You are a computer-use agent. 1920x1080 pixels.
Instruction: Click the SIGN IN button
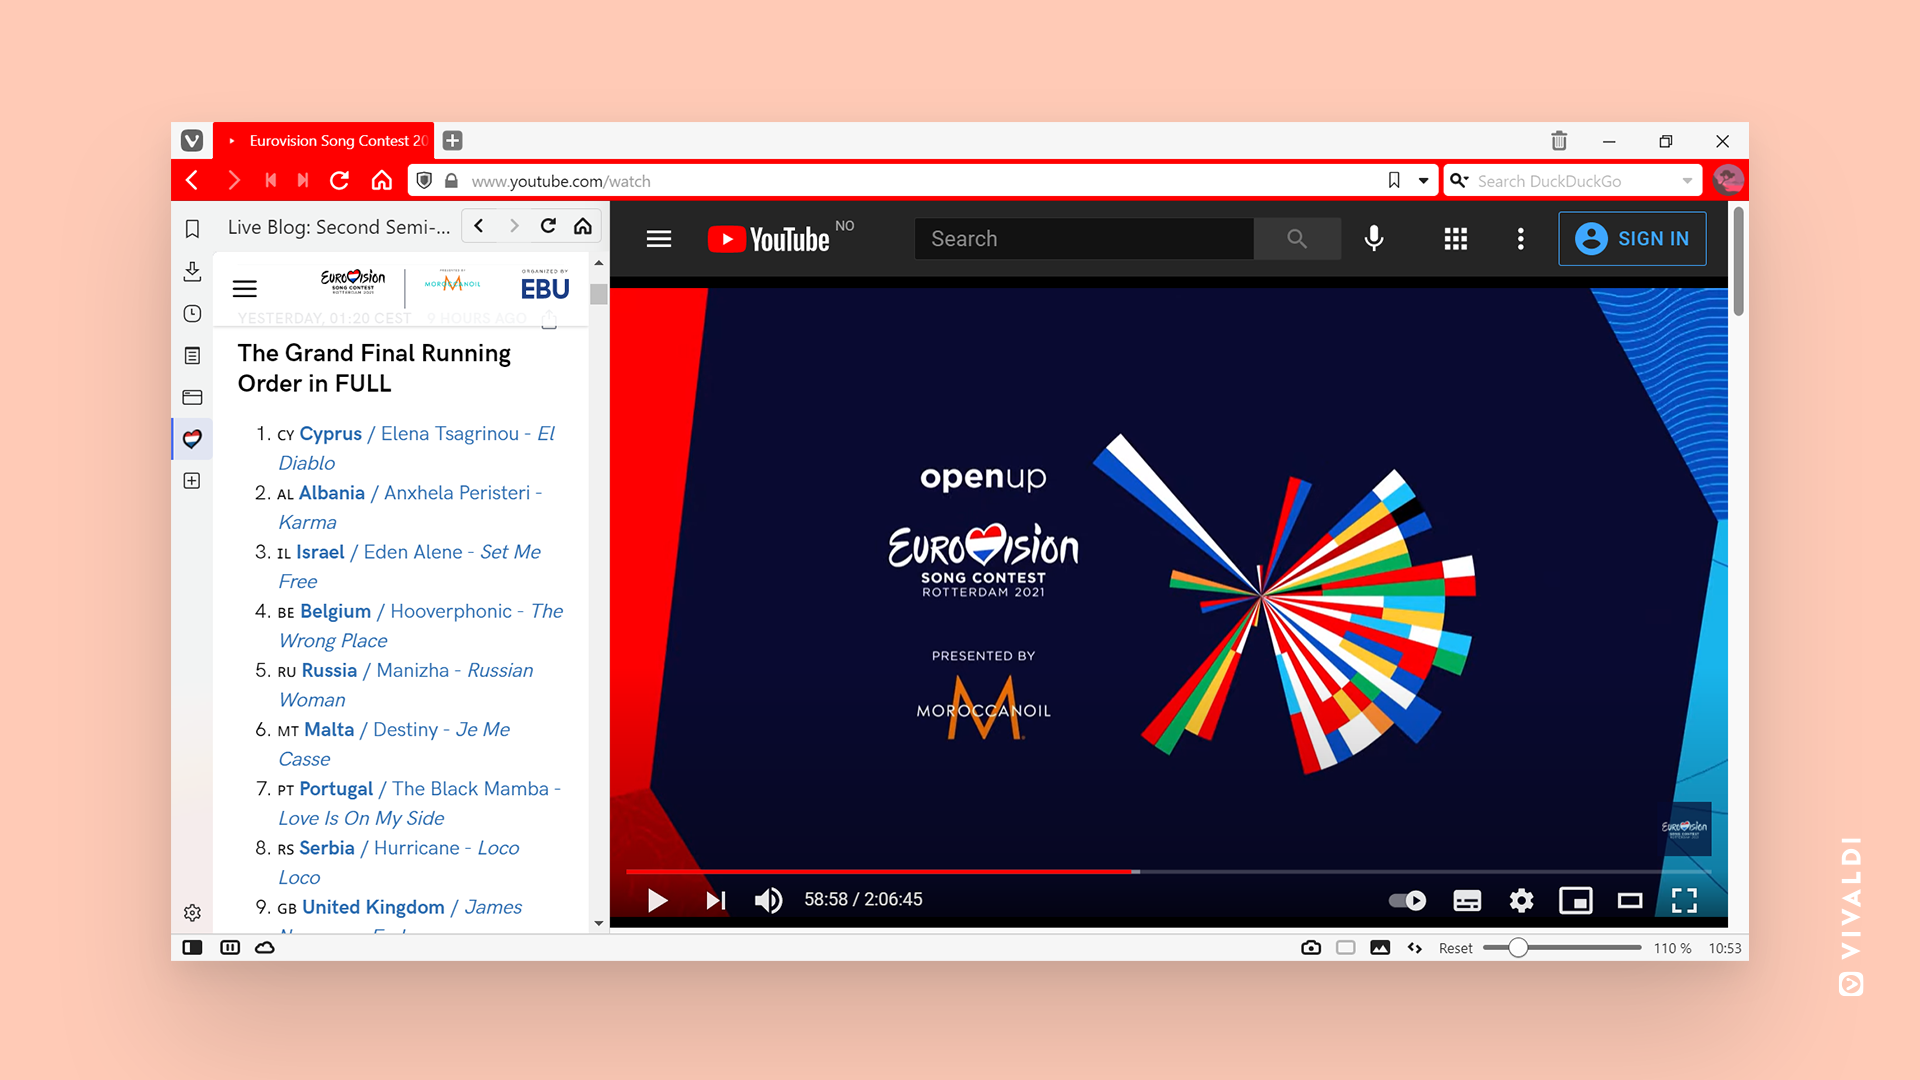point(1632,239)
